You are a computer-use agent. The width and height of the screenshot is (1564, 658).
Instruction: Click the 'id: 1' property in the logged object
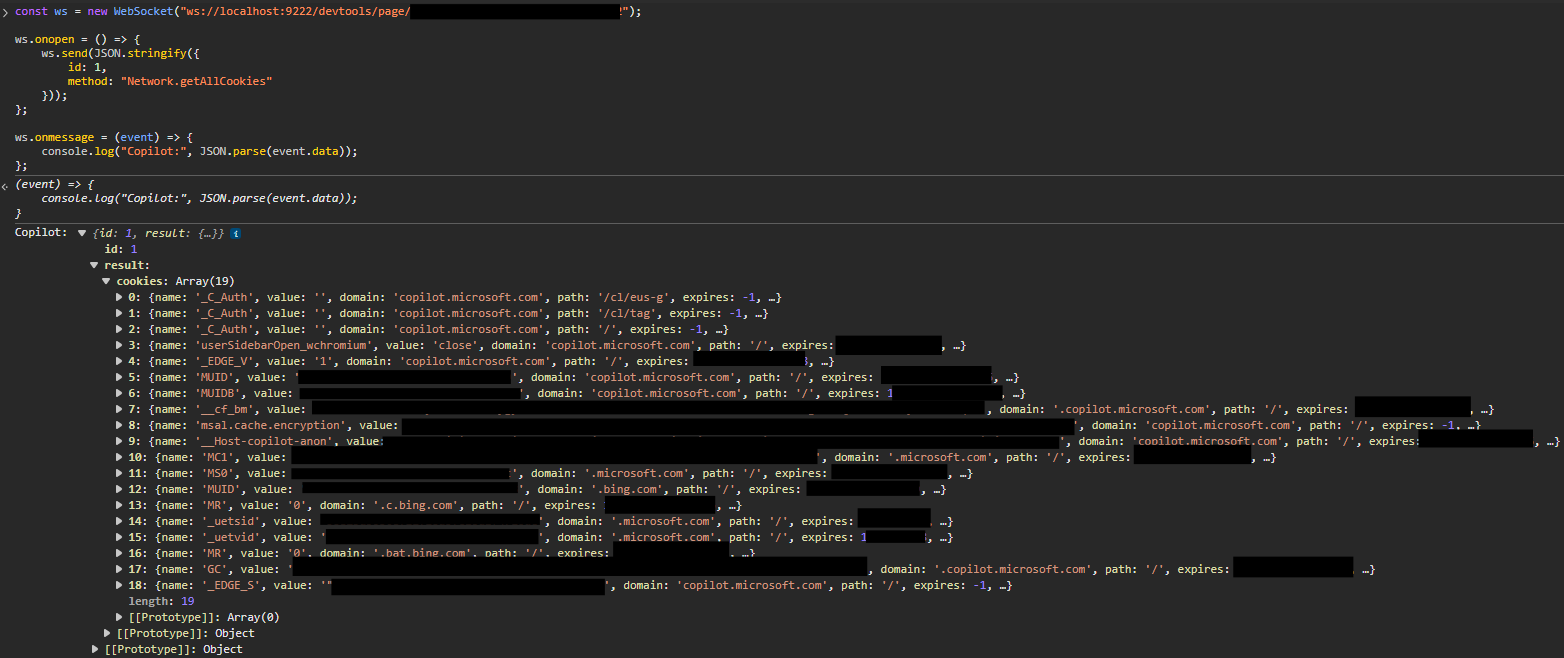121,249
